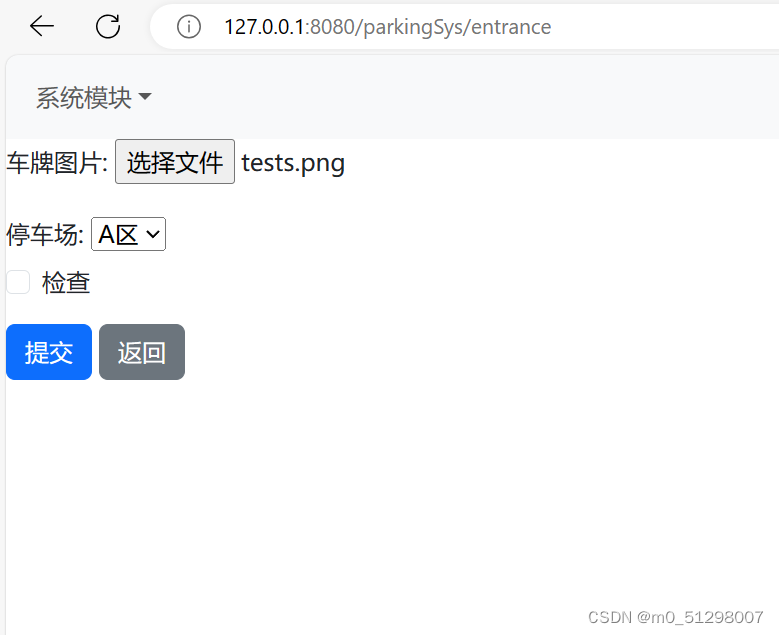Click the 检查 checkbox label
This screenshot has height=635, width=779.
click(x=66, y=283)
